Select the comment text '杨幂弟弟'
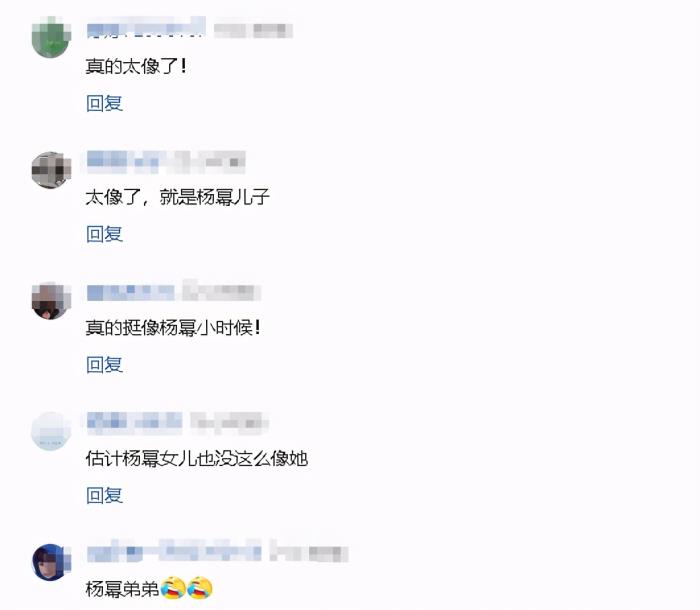Screen dimensions: 700x610 point(122,589)
